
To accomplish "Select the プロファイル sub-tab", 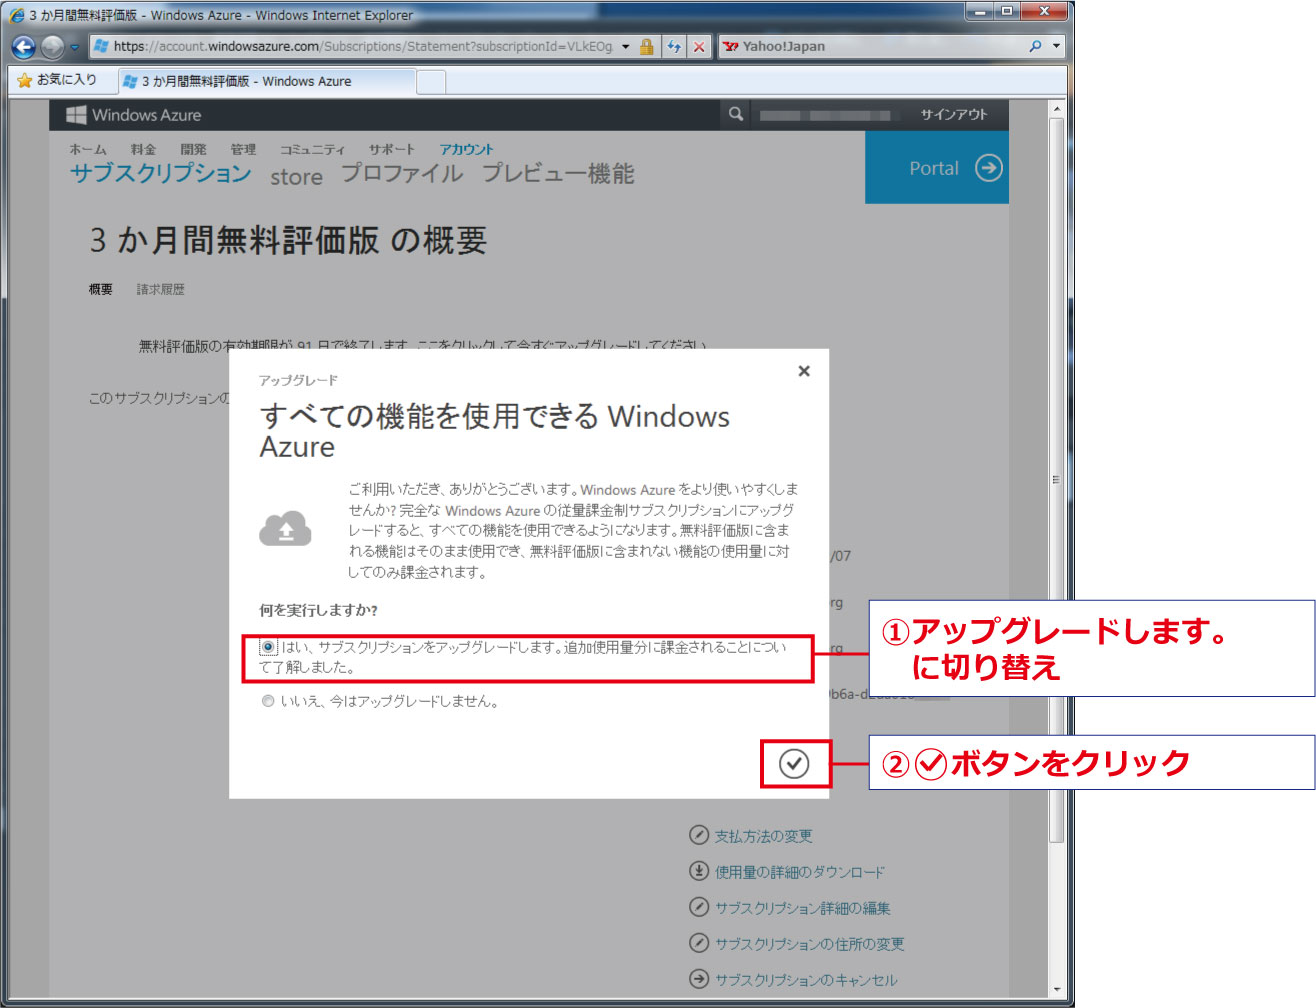I will click(x=402, y=174).
